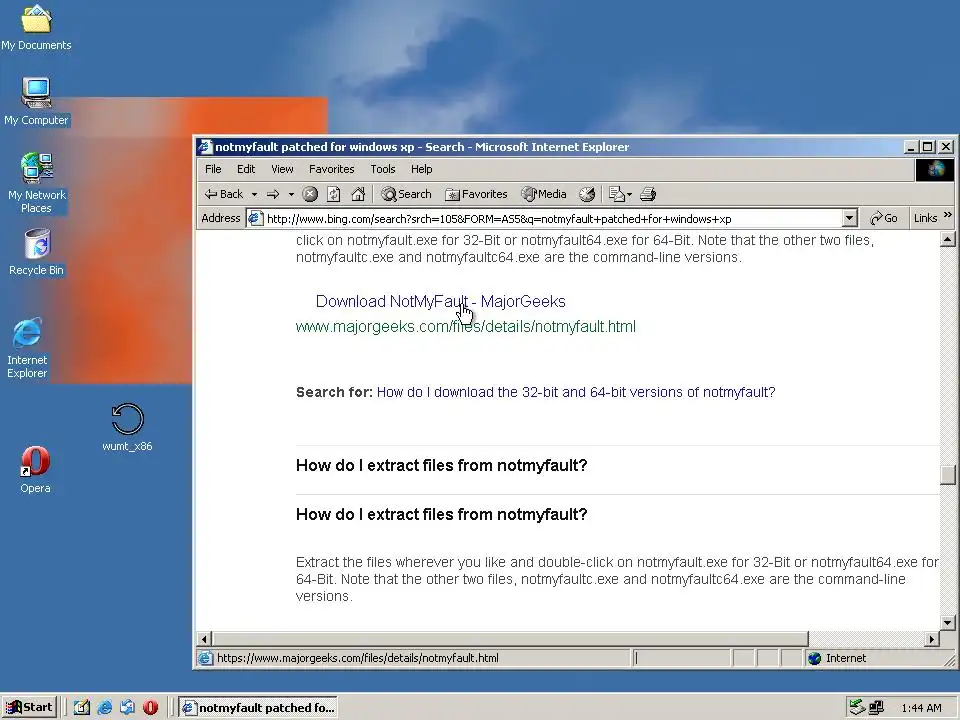Open Download NotMyFault - MajorGeeks link
This screenshot has height=720, width=960.
(x=440, y=301)
